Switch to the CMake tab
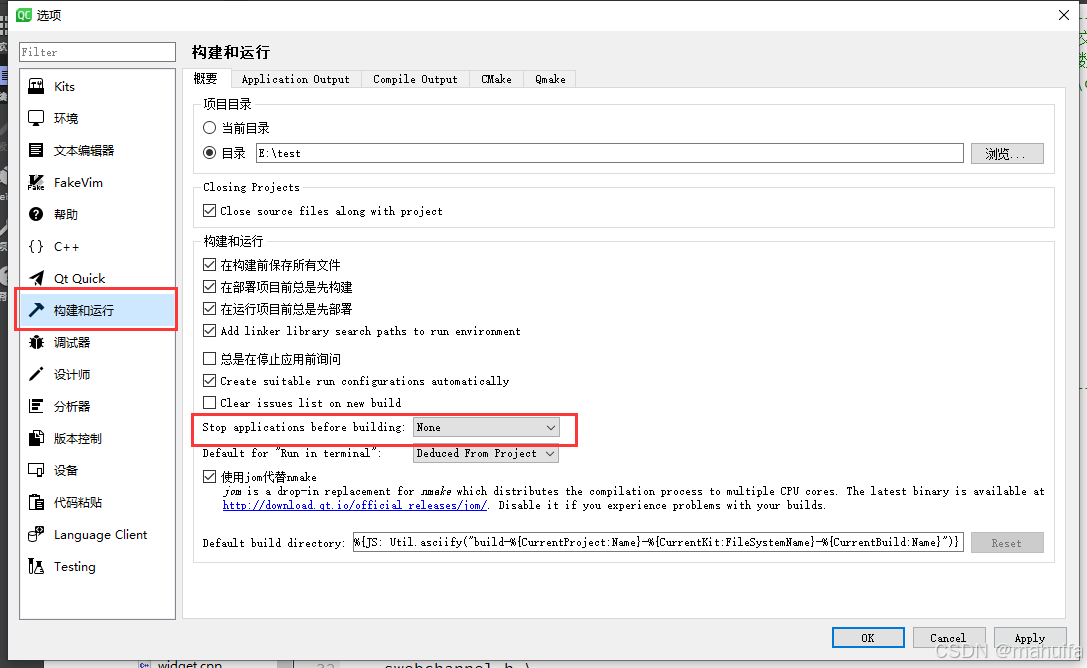The image size is (1087, 668). point(496,79)
